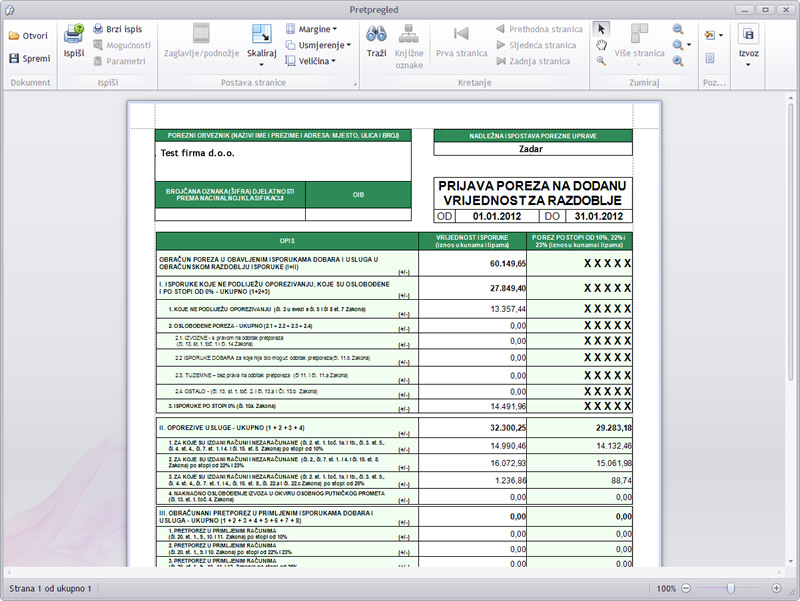Open Parametri settings

[x=120, y=61]
